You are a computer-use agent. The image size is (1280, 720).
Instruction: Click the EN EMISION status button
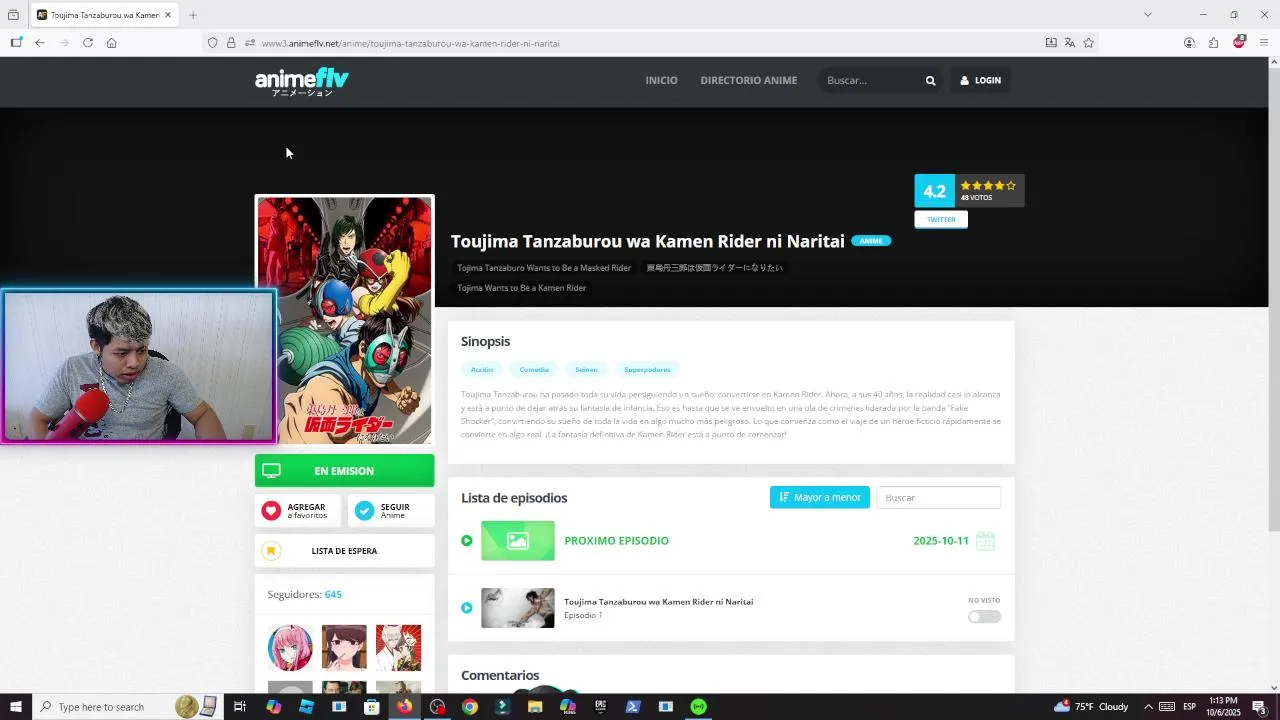click(x=345, y=471)
